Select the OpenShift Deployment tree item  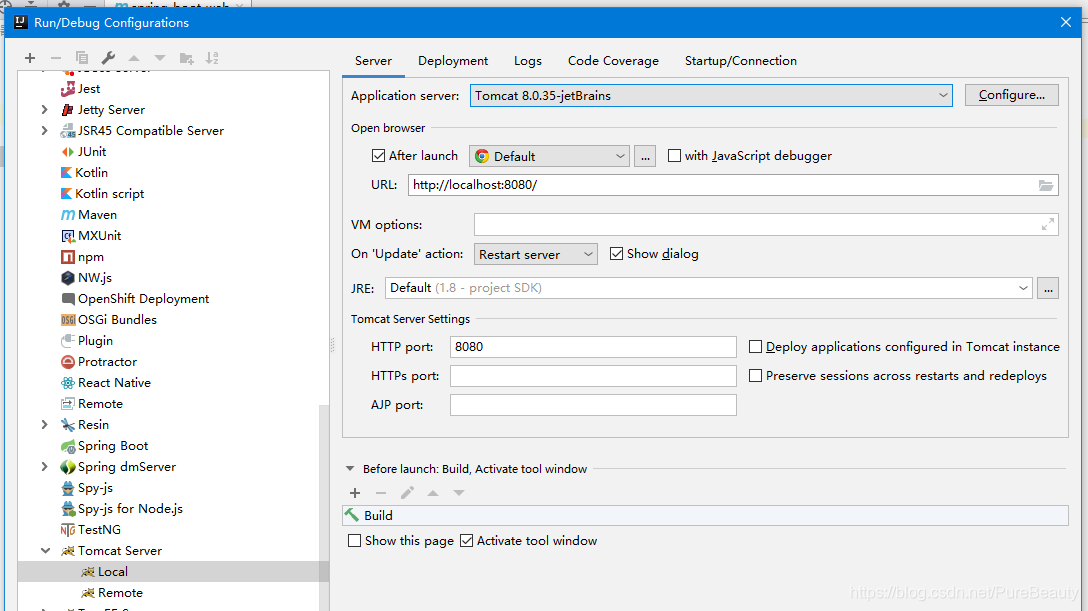pyautogui.click(x=143, y=299)
